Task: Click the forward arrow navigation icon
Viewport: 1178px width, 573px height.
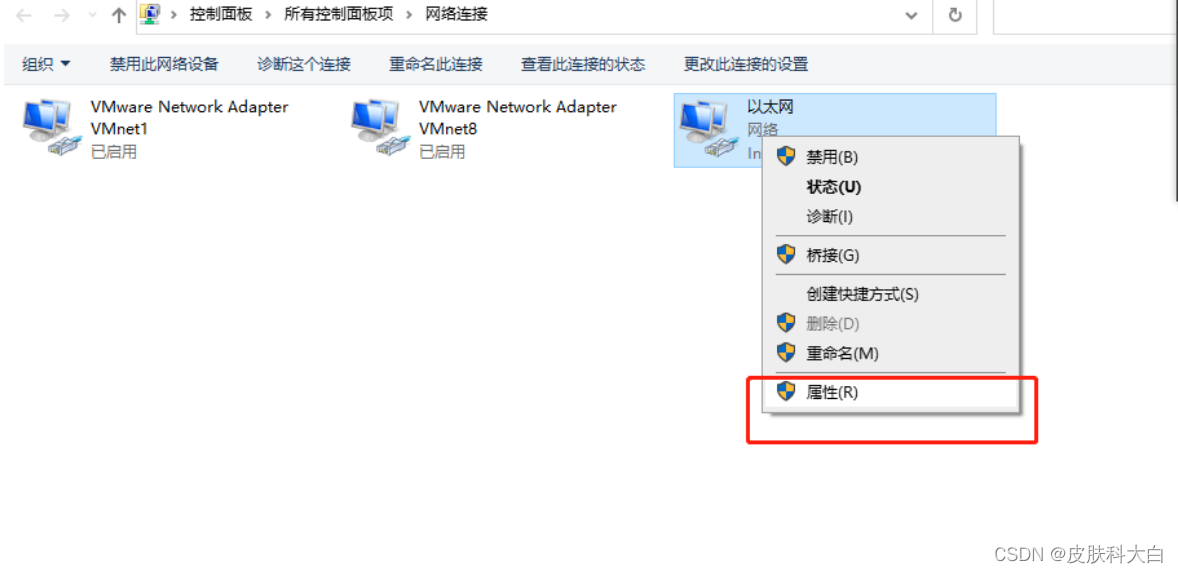Action: coord(62,15)
